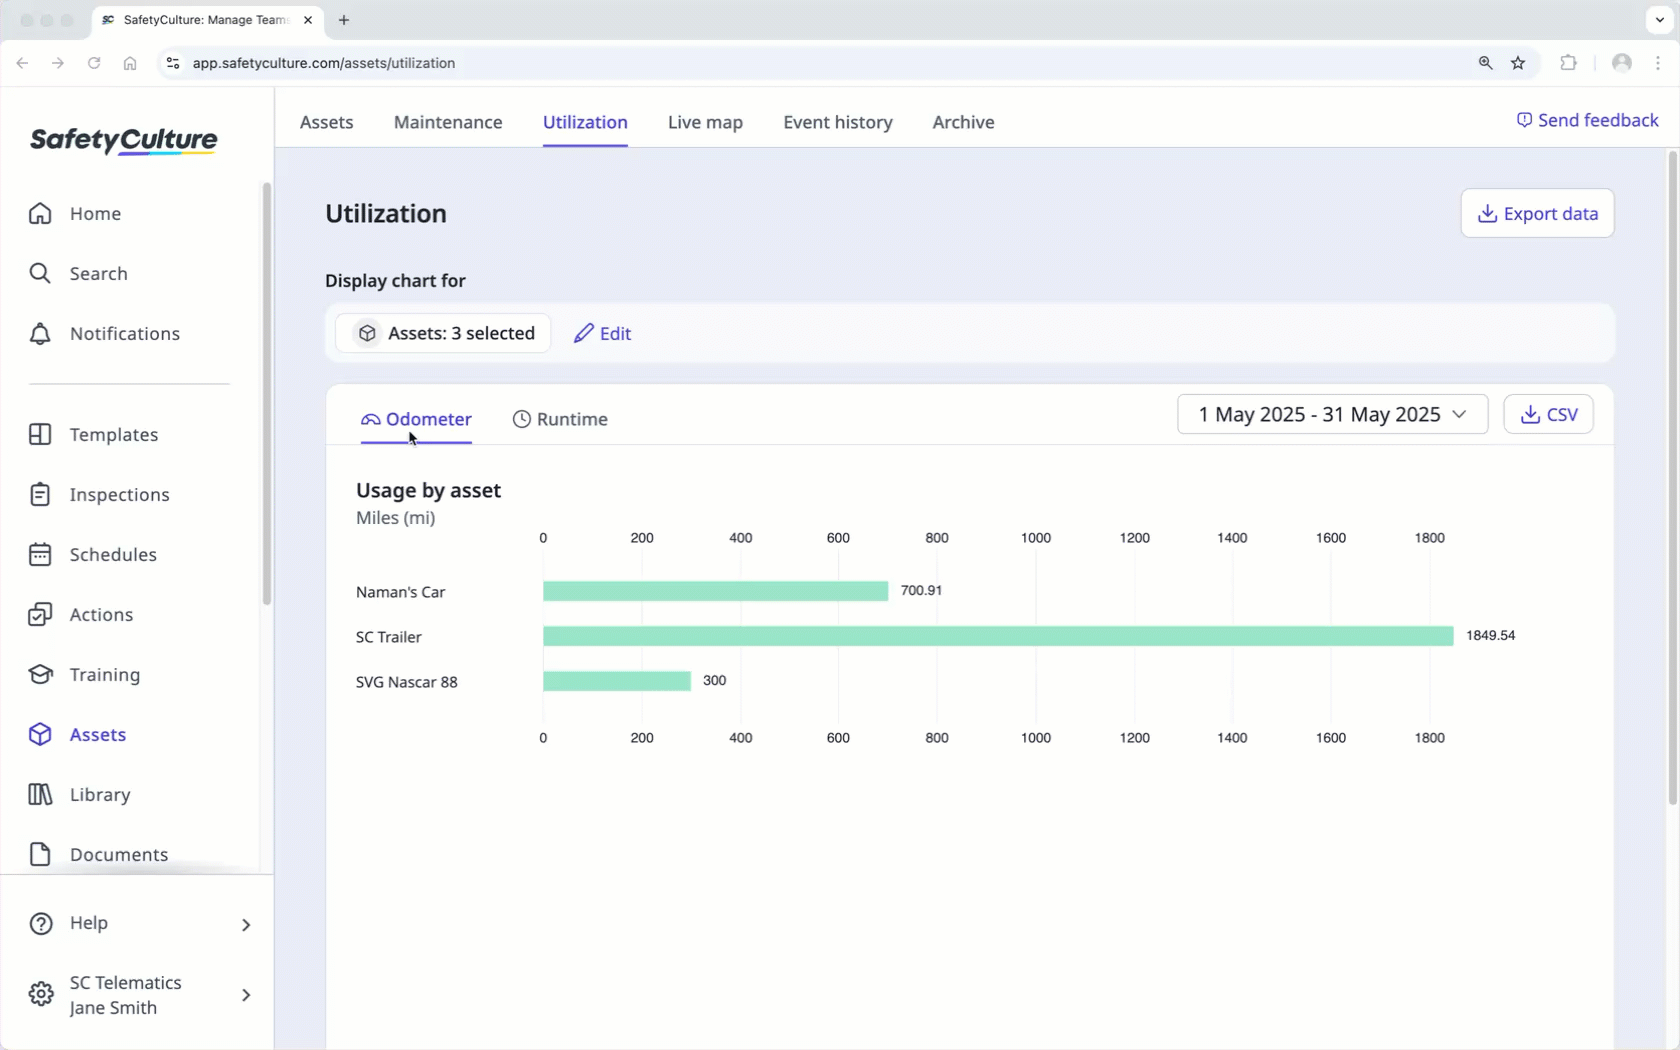Click the cube icon in Assets selected chip
The height and width of the screenshot is (1050, 1680).
(367, 333)
